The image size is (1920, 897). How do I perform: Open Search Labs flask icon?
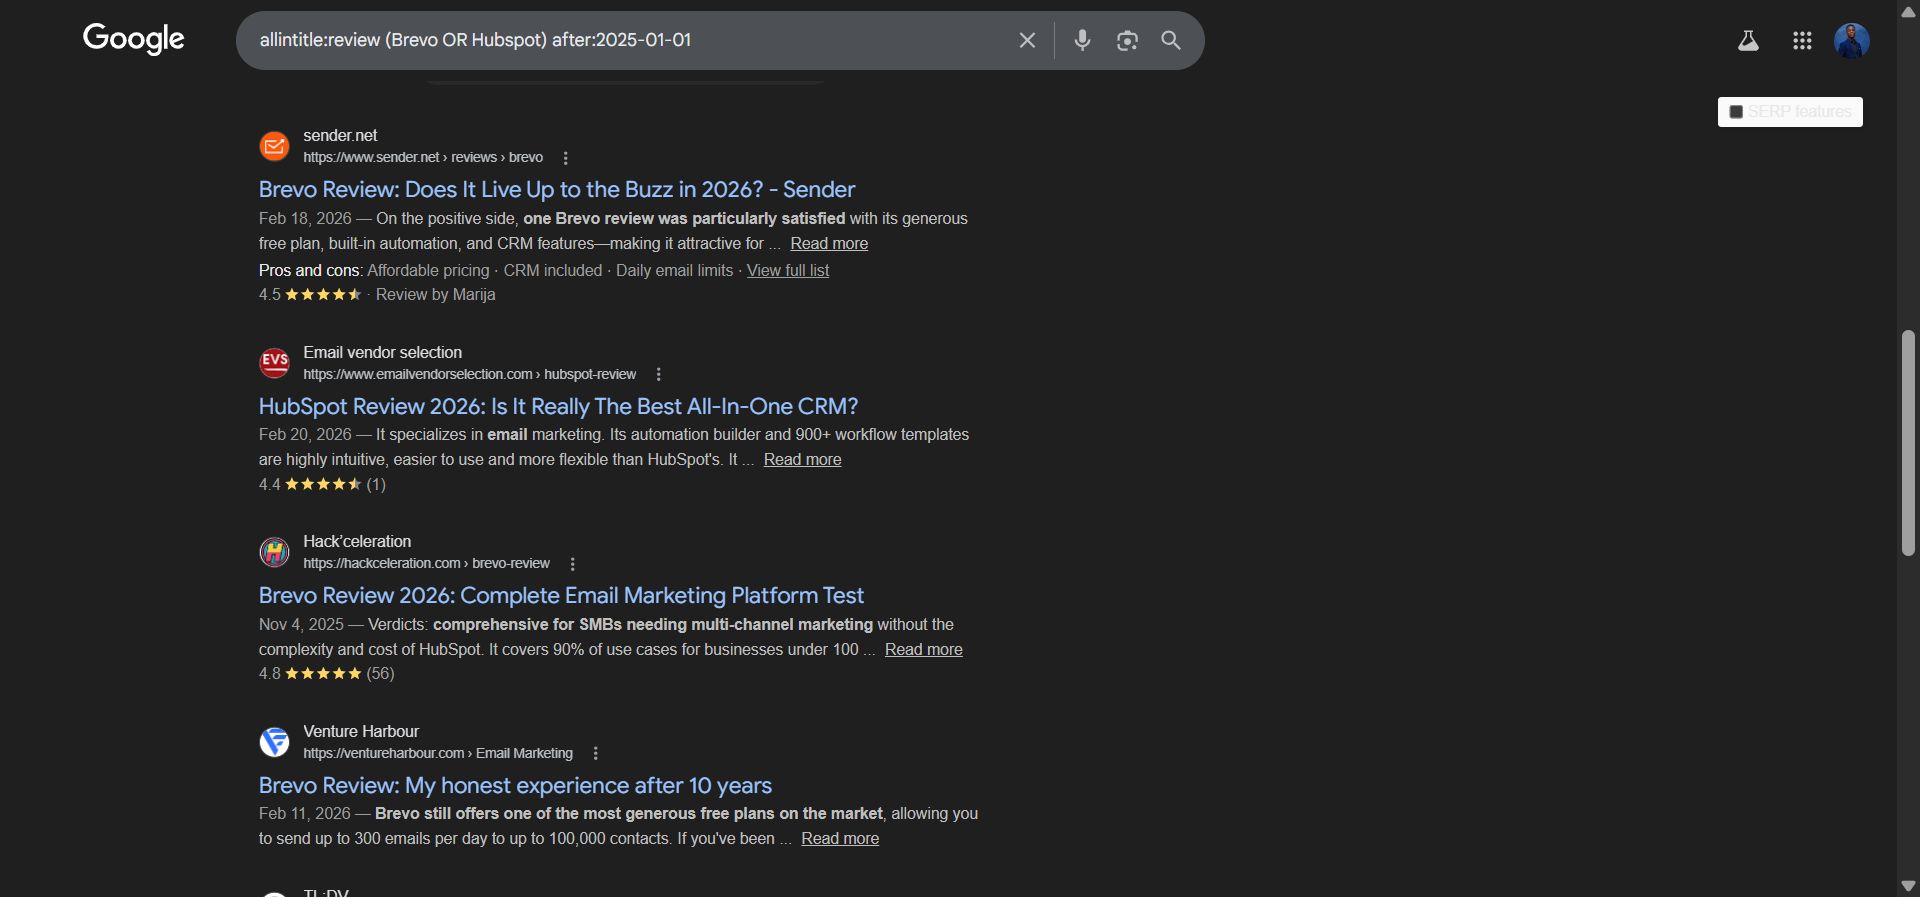(x=1748, y=40)
